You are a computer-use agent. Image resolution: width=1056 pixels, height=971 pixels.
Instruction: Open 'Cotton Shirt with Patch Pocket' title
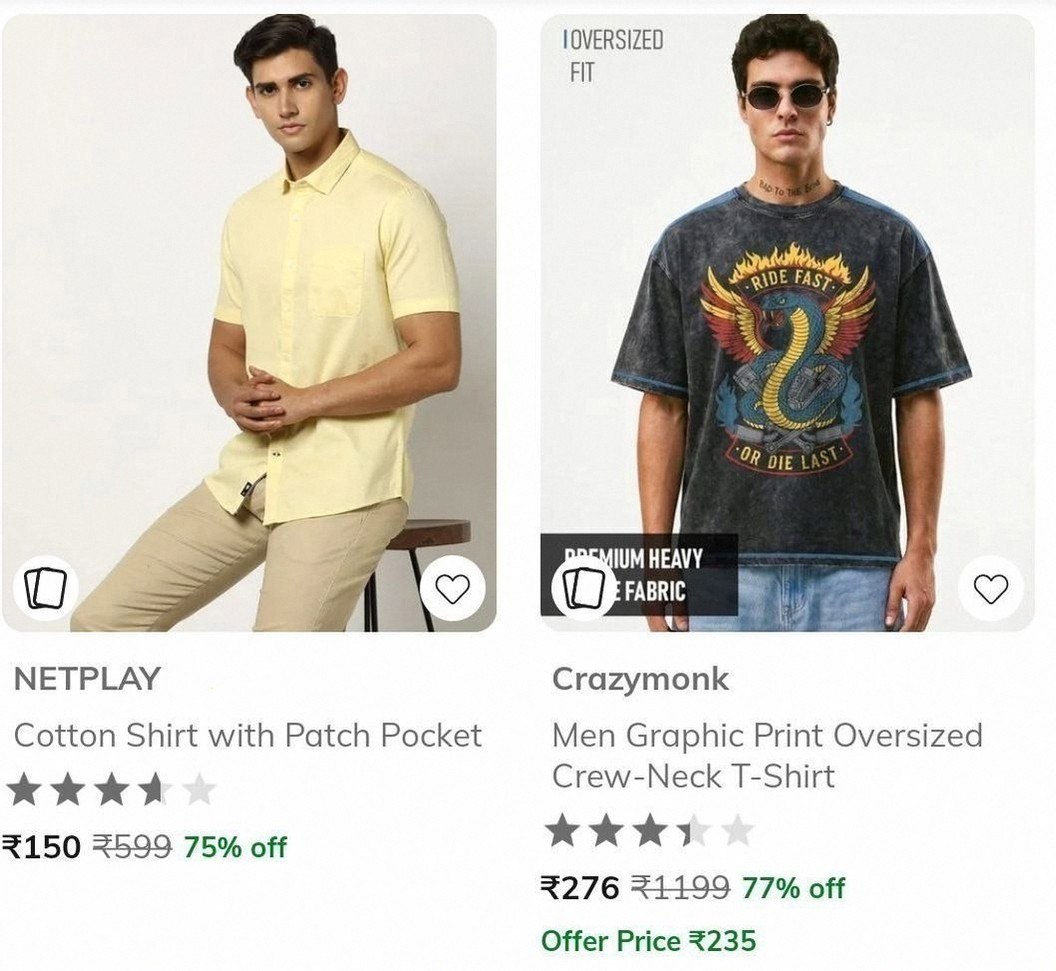[248, 735]
